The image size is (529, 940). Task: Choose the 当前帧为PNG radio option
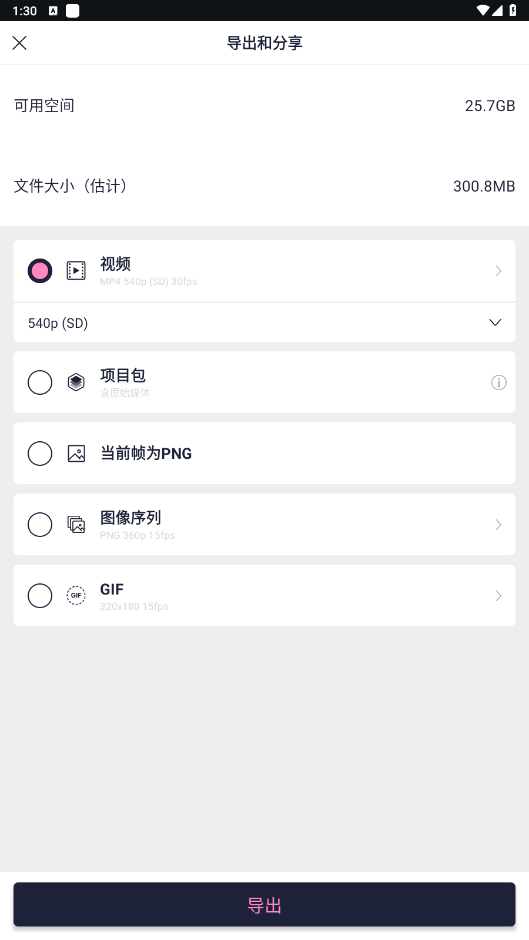click(x=40, y=453)
